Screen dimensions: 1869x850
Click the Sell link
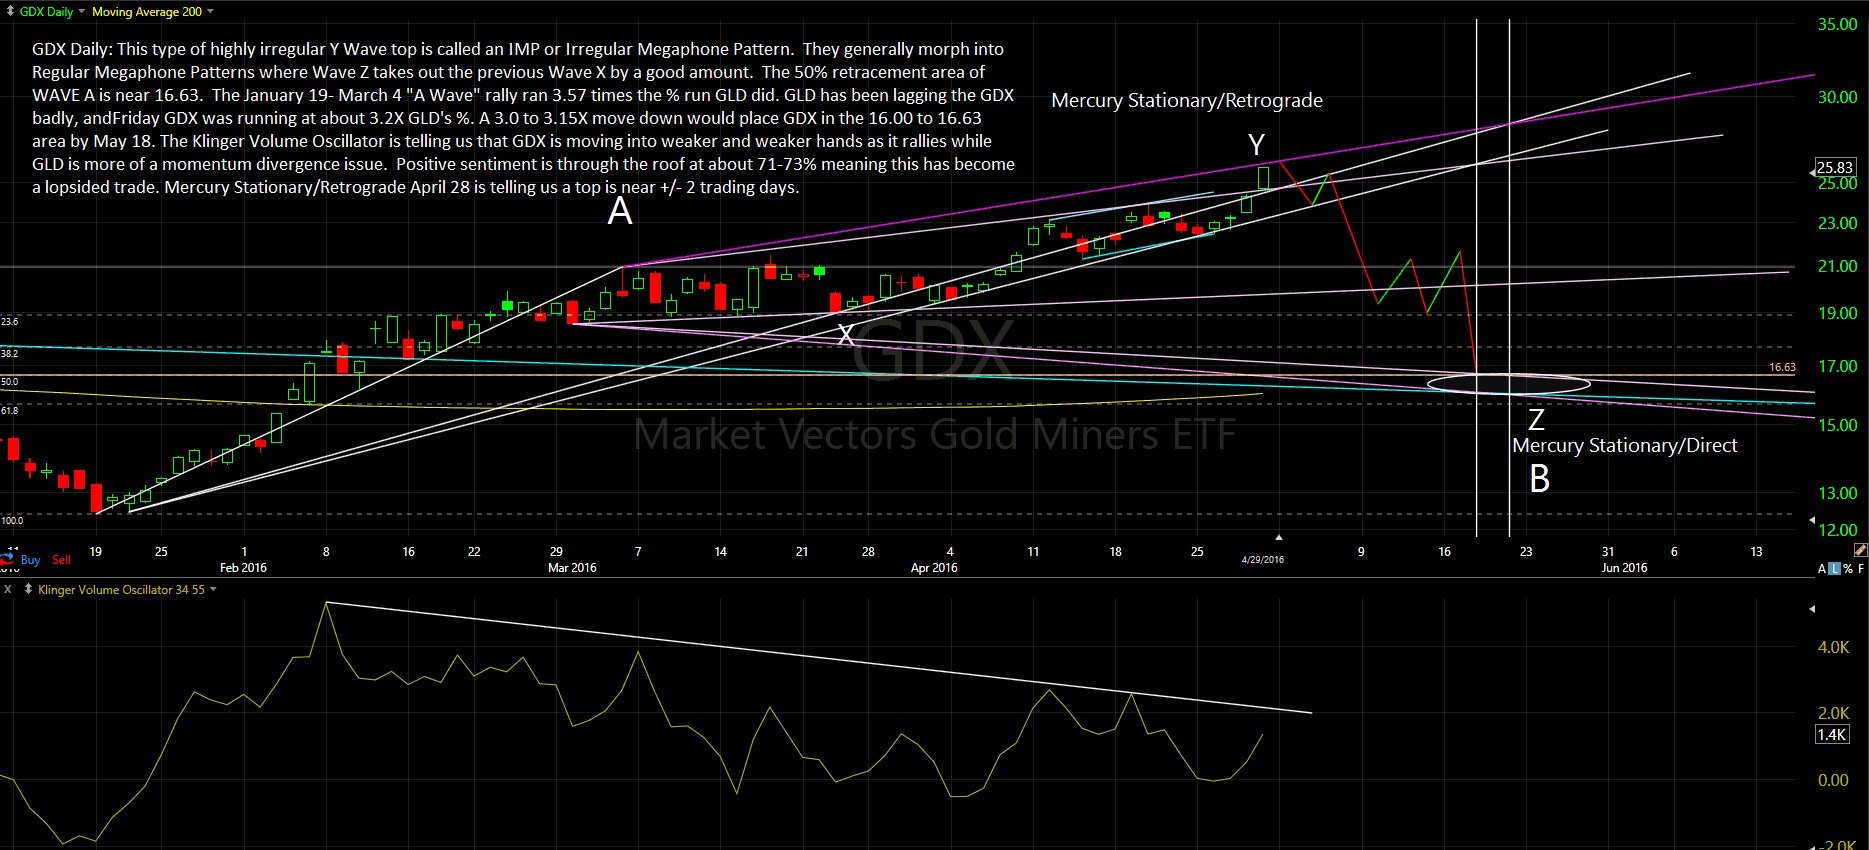(61, 560)
